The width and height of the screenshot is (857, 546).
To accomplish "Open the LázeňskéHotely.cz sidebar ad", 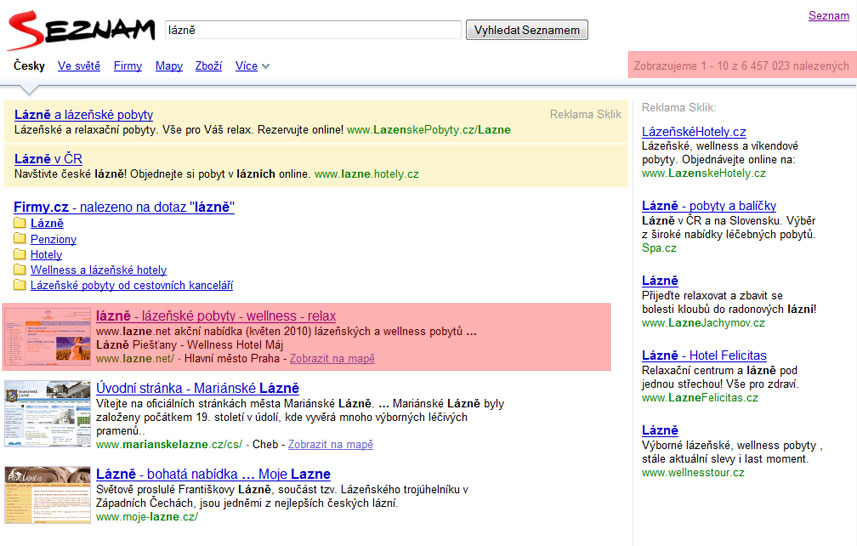I will pos(694,132).
